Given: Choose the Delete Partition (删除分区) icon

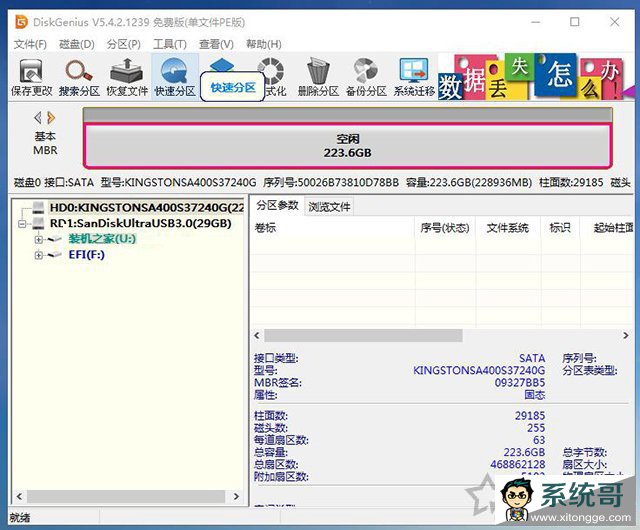Looking at the screenshot, I should [318, 78].
